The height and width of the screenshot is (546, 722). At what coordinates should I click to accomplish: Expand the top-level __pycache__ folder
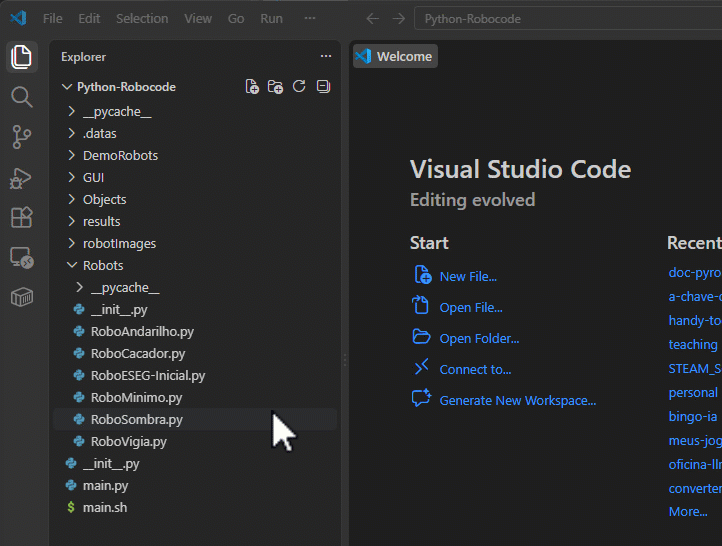(x=71, y=111)
